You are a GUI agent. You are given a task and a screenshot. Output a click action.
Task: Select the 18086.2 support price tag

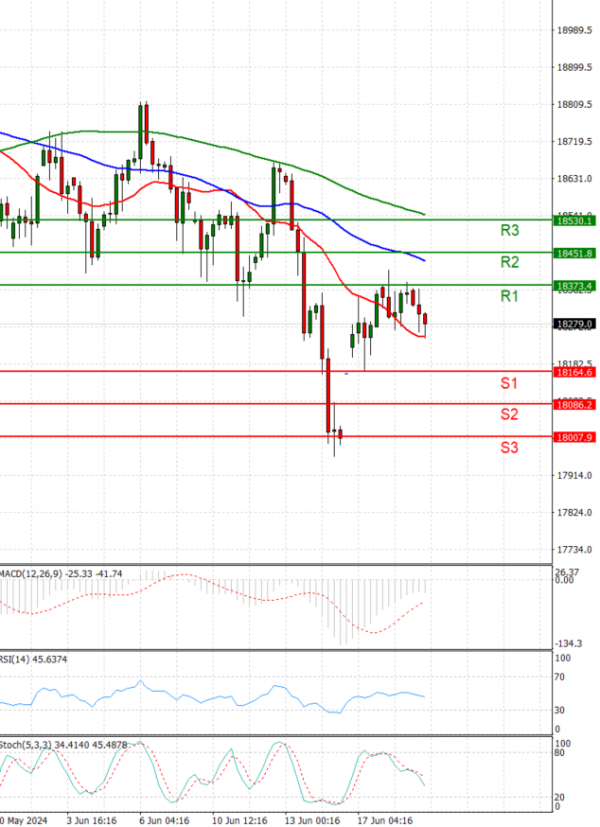[574, 405]
